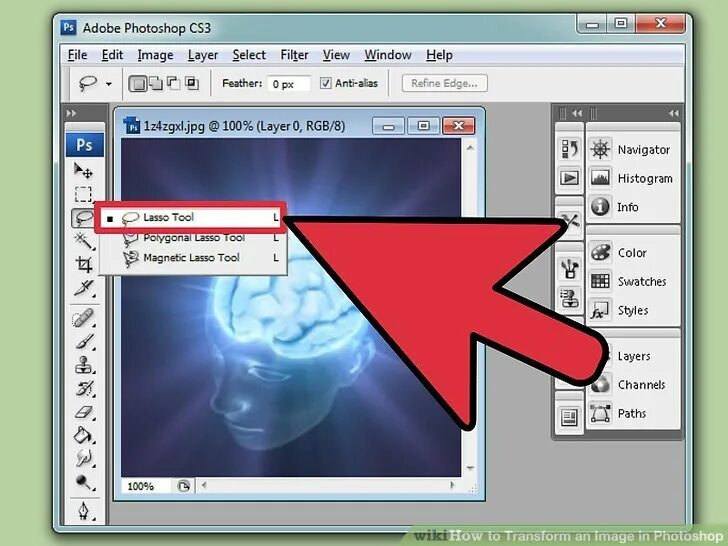Screen dimensions: 728x546
Task: Click the Photoshop Ps logo in toolbox
Action: coord(84,145)
